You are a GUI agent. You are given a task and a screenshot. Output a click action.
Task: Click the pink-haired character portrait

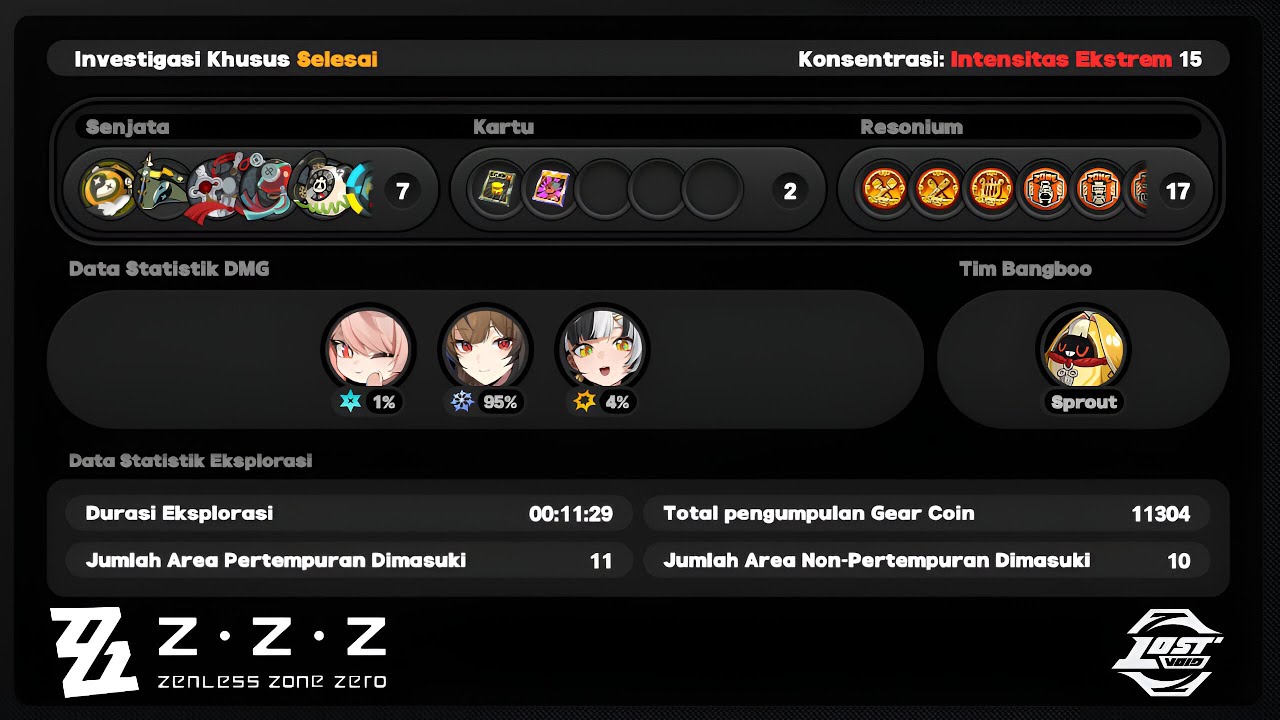[368, 350]
